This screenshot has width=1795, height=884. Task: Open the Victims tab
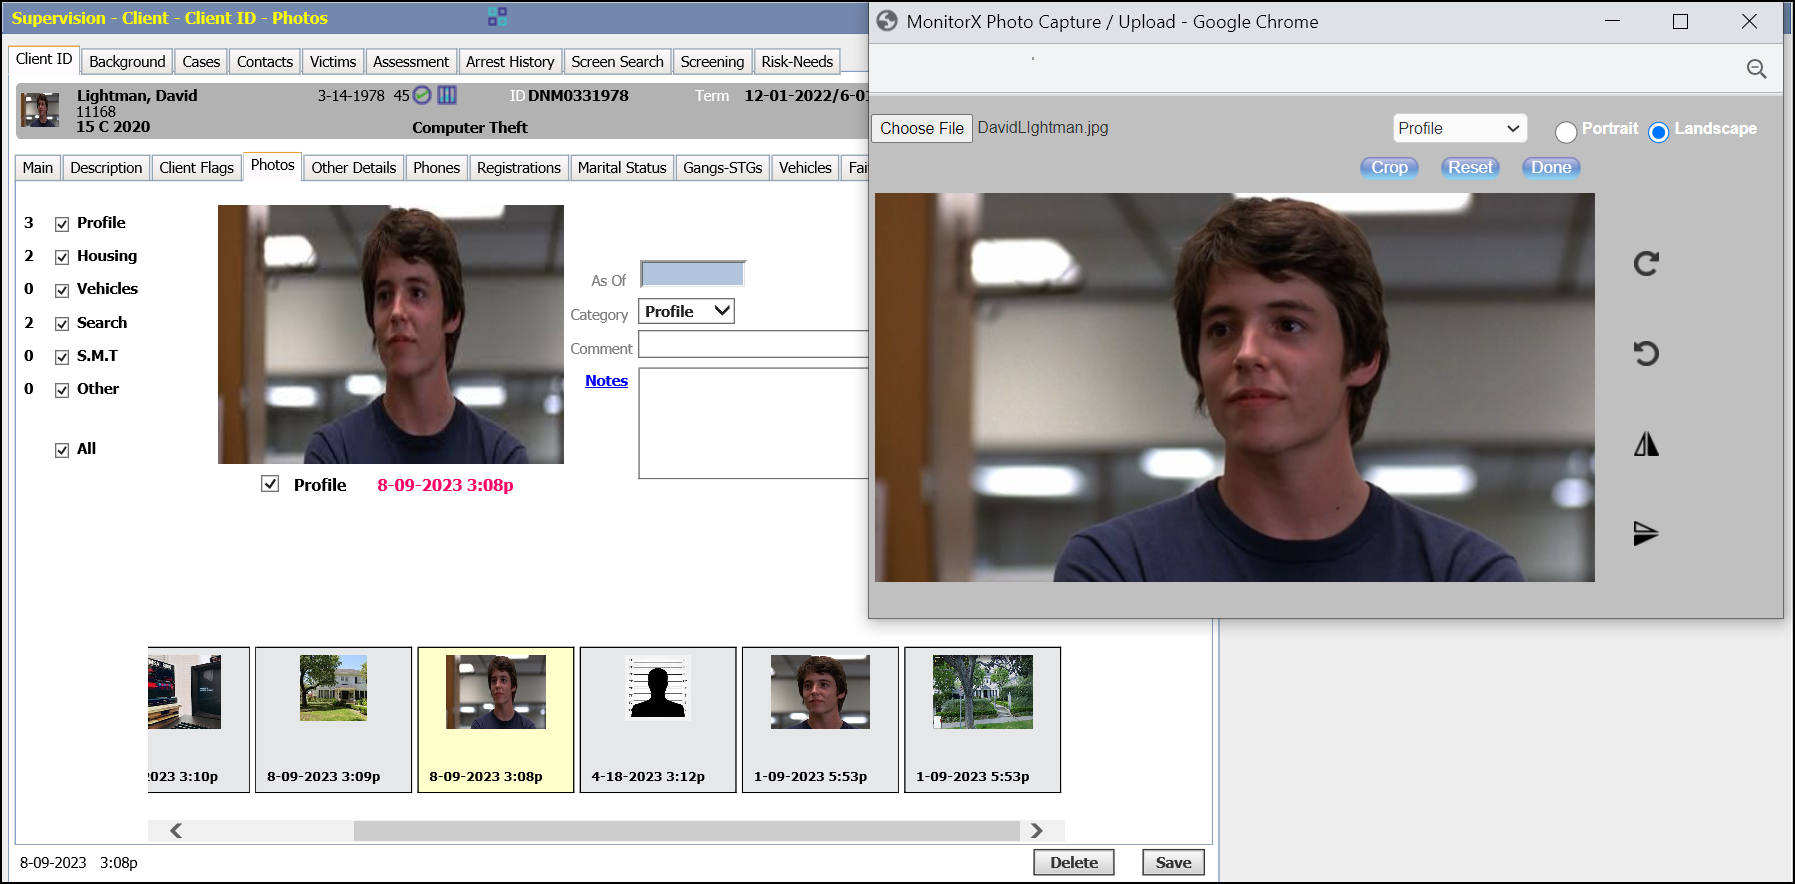(333, 61)
